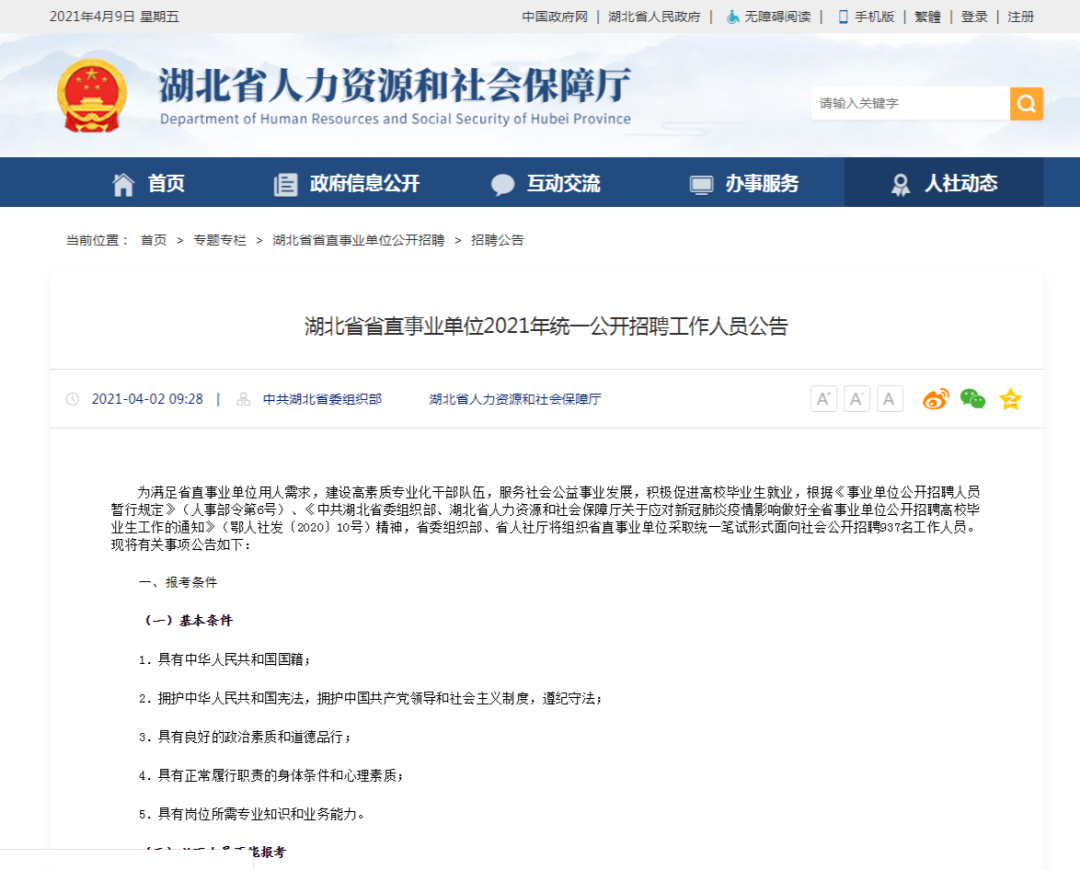The height and width of the screenshot is (870, 1080).
Task: Click the English subtitle Department of Human Resources
Action: coord(395,118)
